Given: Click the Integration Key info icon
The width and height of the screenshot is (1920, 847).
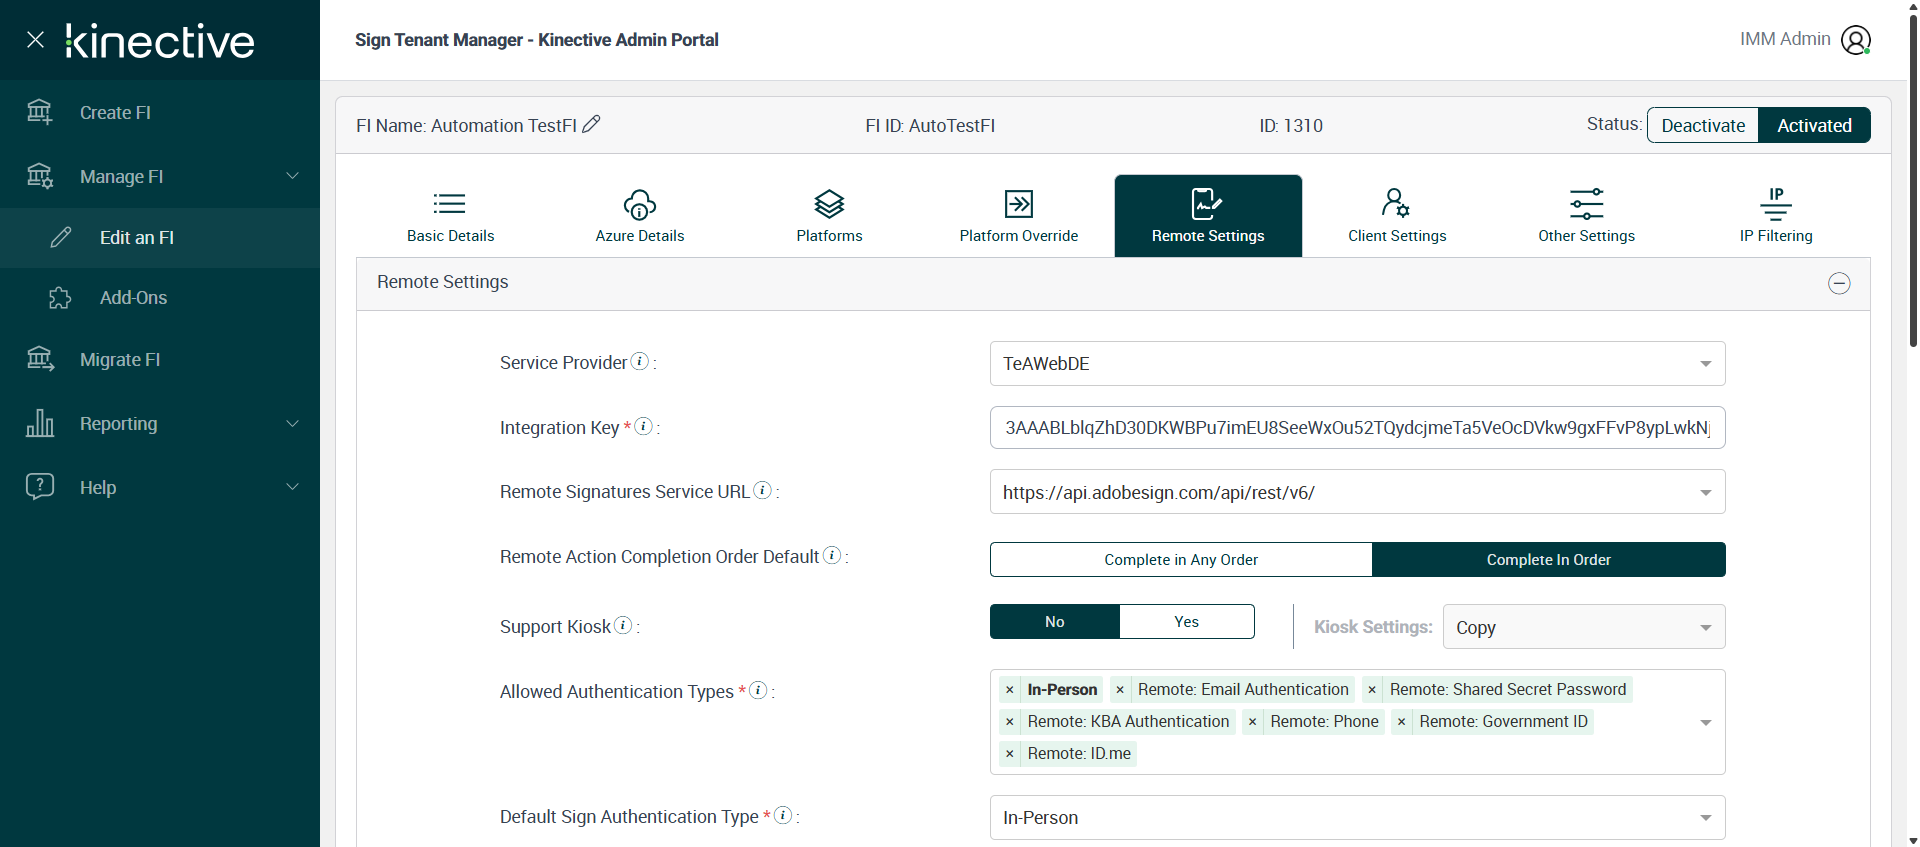Looking at the screenshot, I should (644, 426).
